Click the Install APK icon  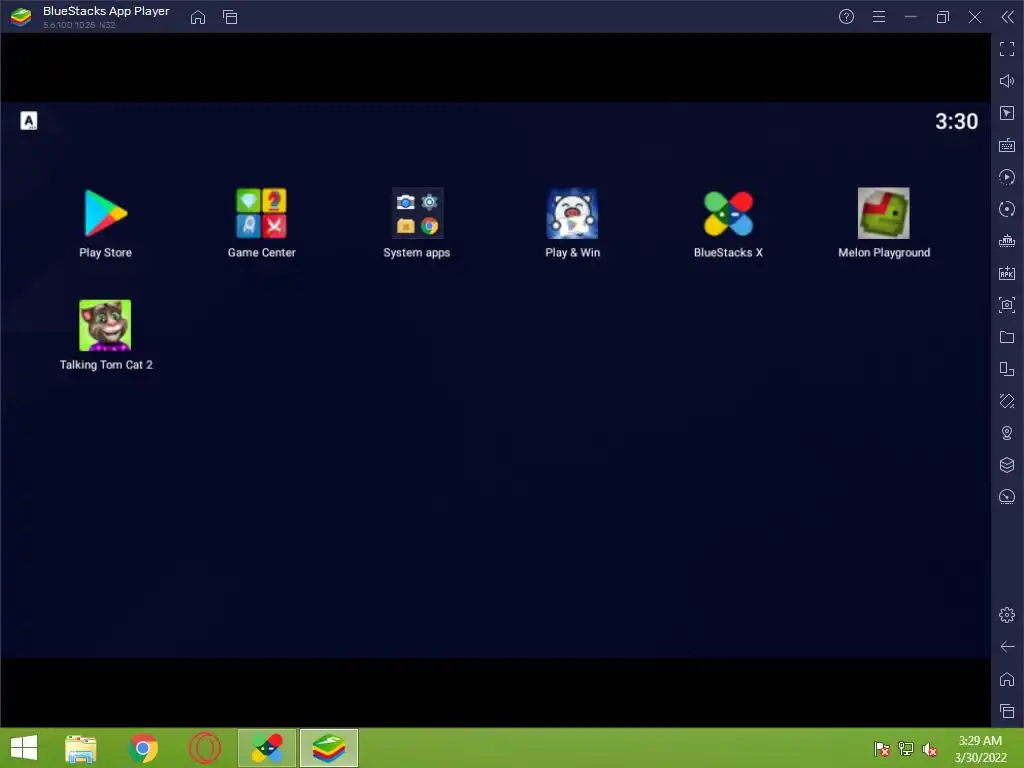click(x=1007, y=273)
